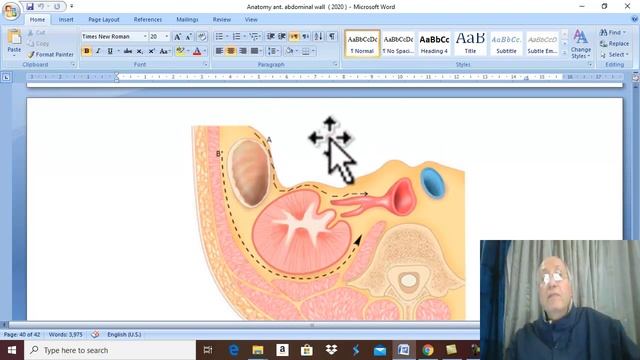640x360 pixels.
Task: Apply the Title style
Action: tap(470, 43)
